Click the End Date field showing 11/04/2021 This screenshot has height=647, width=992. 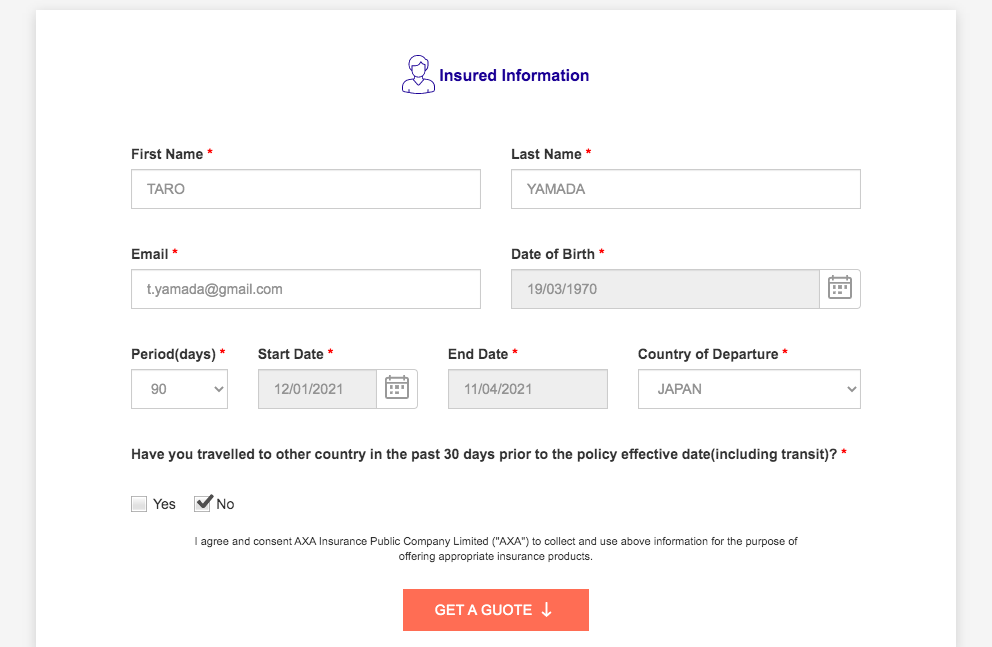coord(527,389)
